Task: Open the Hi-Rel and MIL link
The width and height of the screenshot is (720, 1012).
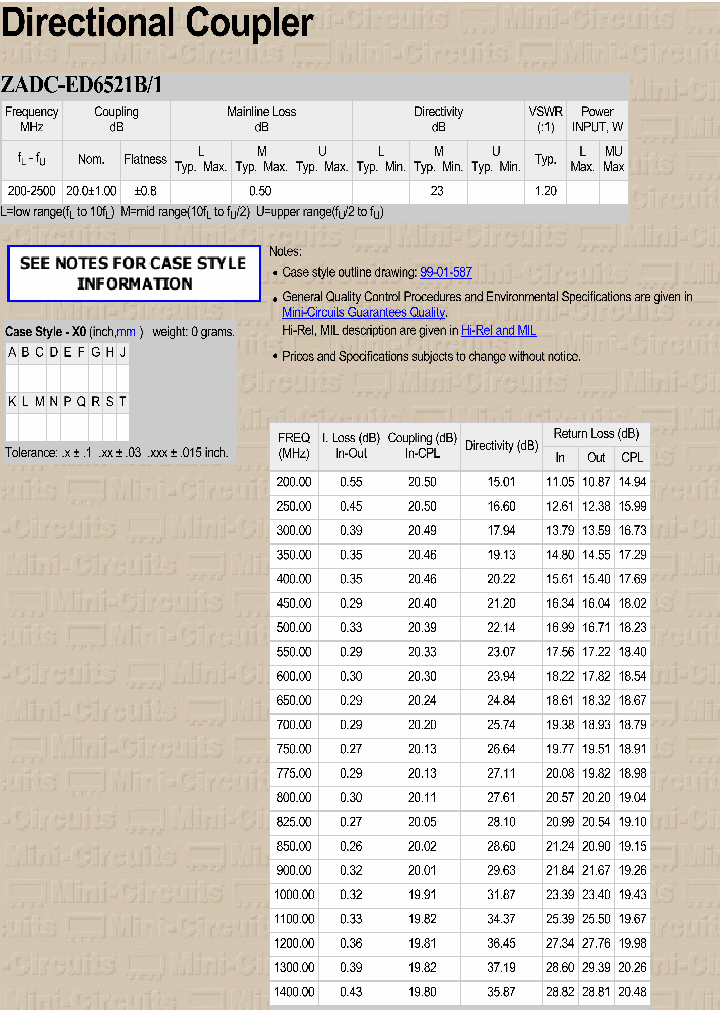Action: tap(499, 330)
